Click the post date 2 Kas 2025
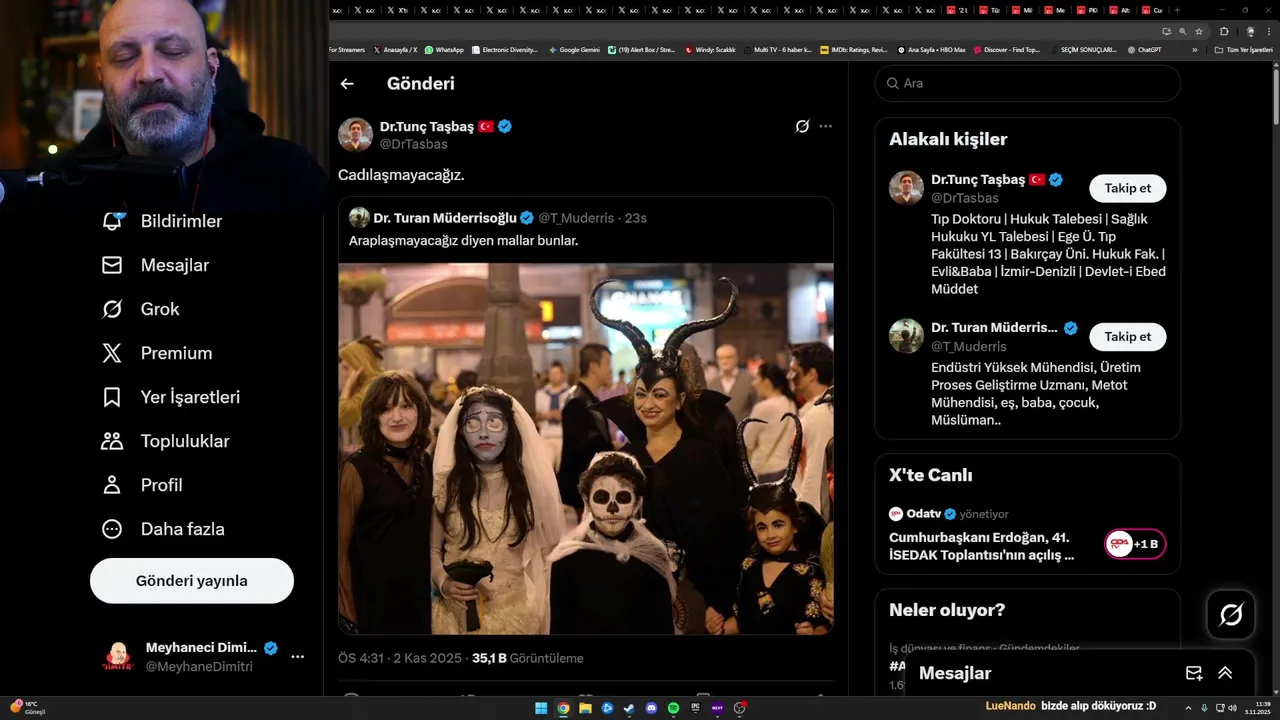 click(x=426, y=658)
